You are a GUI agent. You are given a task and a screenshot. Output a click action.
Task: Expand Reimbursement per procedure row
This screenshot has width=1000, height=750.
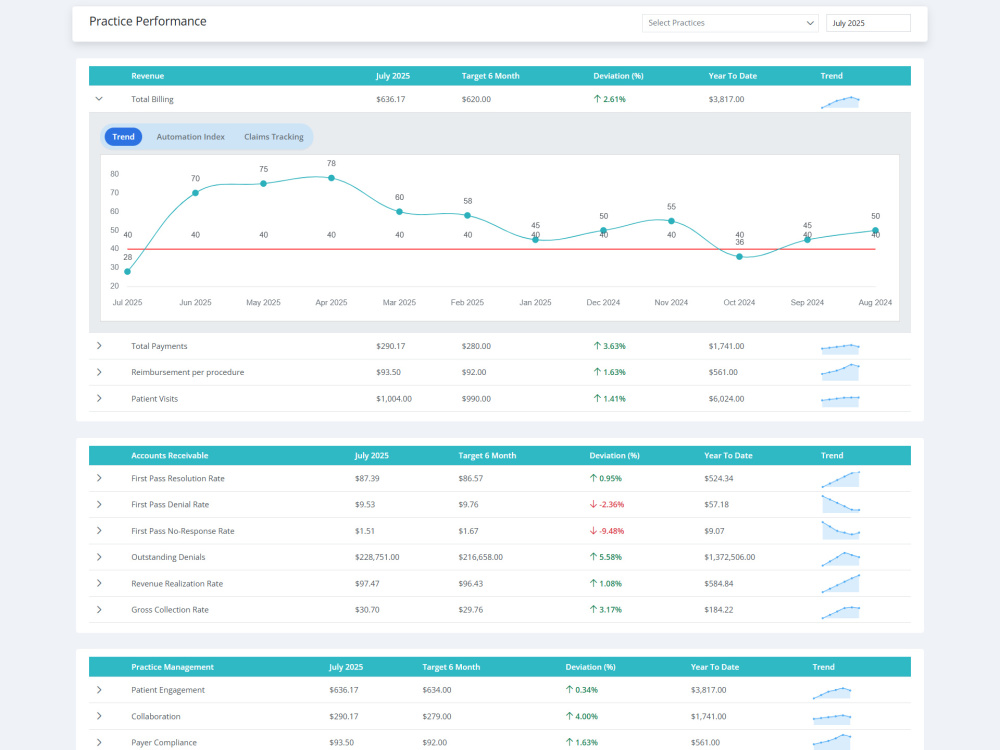(x=99, y=372)
